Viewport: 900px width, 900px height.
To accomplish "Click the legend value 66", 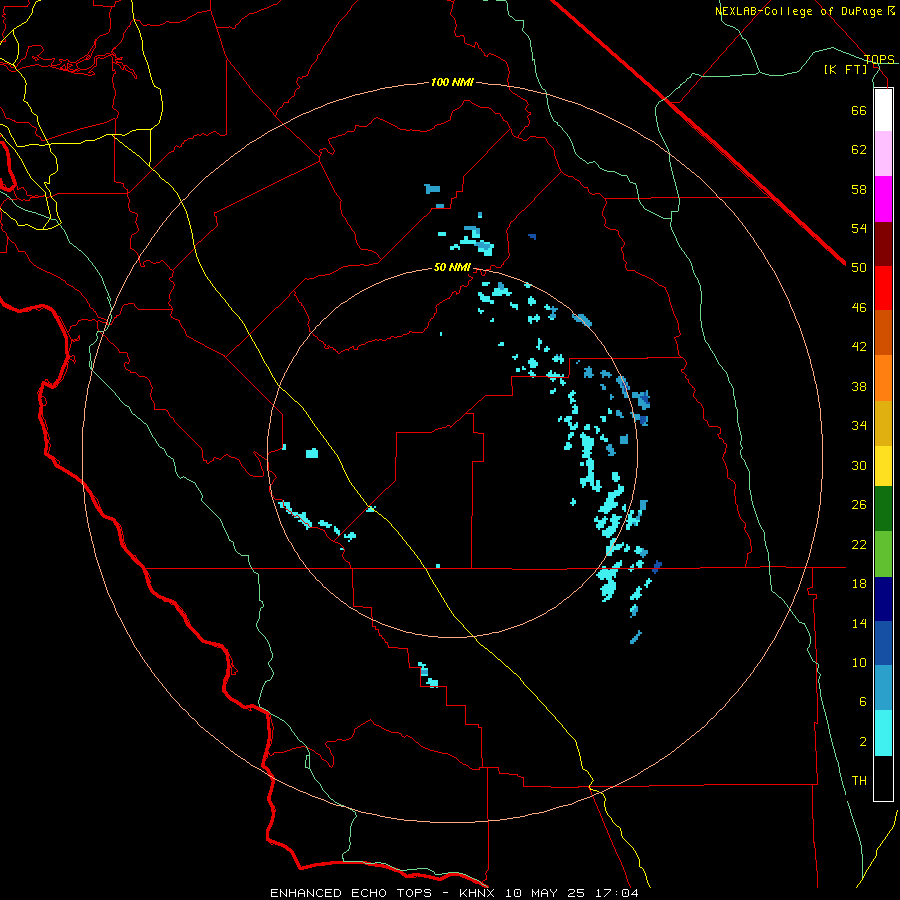I will pyautogui.click(x=859, y=110).
